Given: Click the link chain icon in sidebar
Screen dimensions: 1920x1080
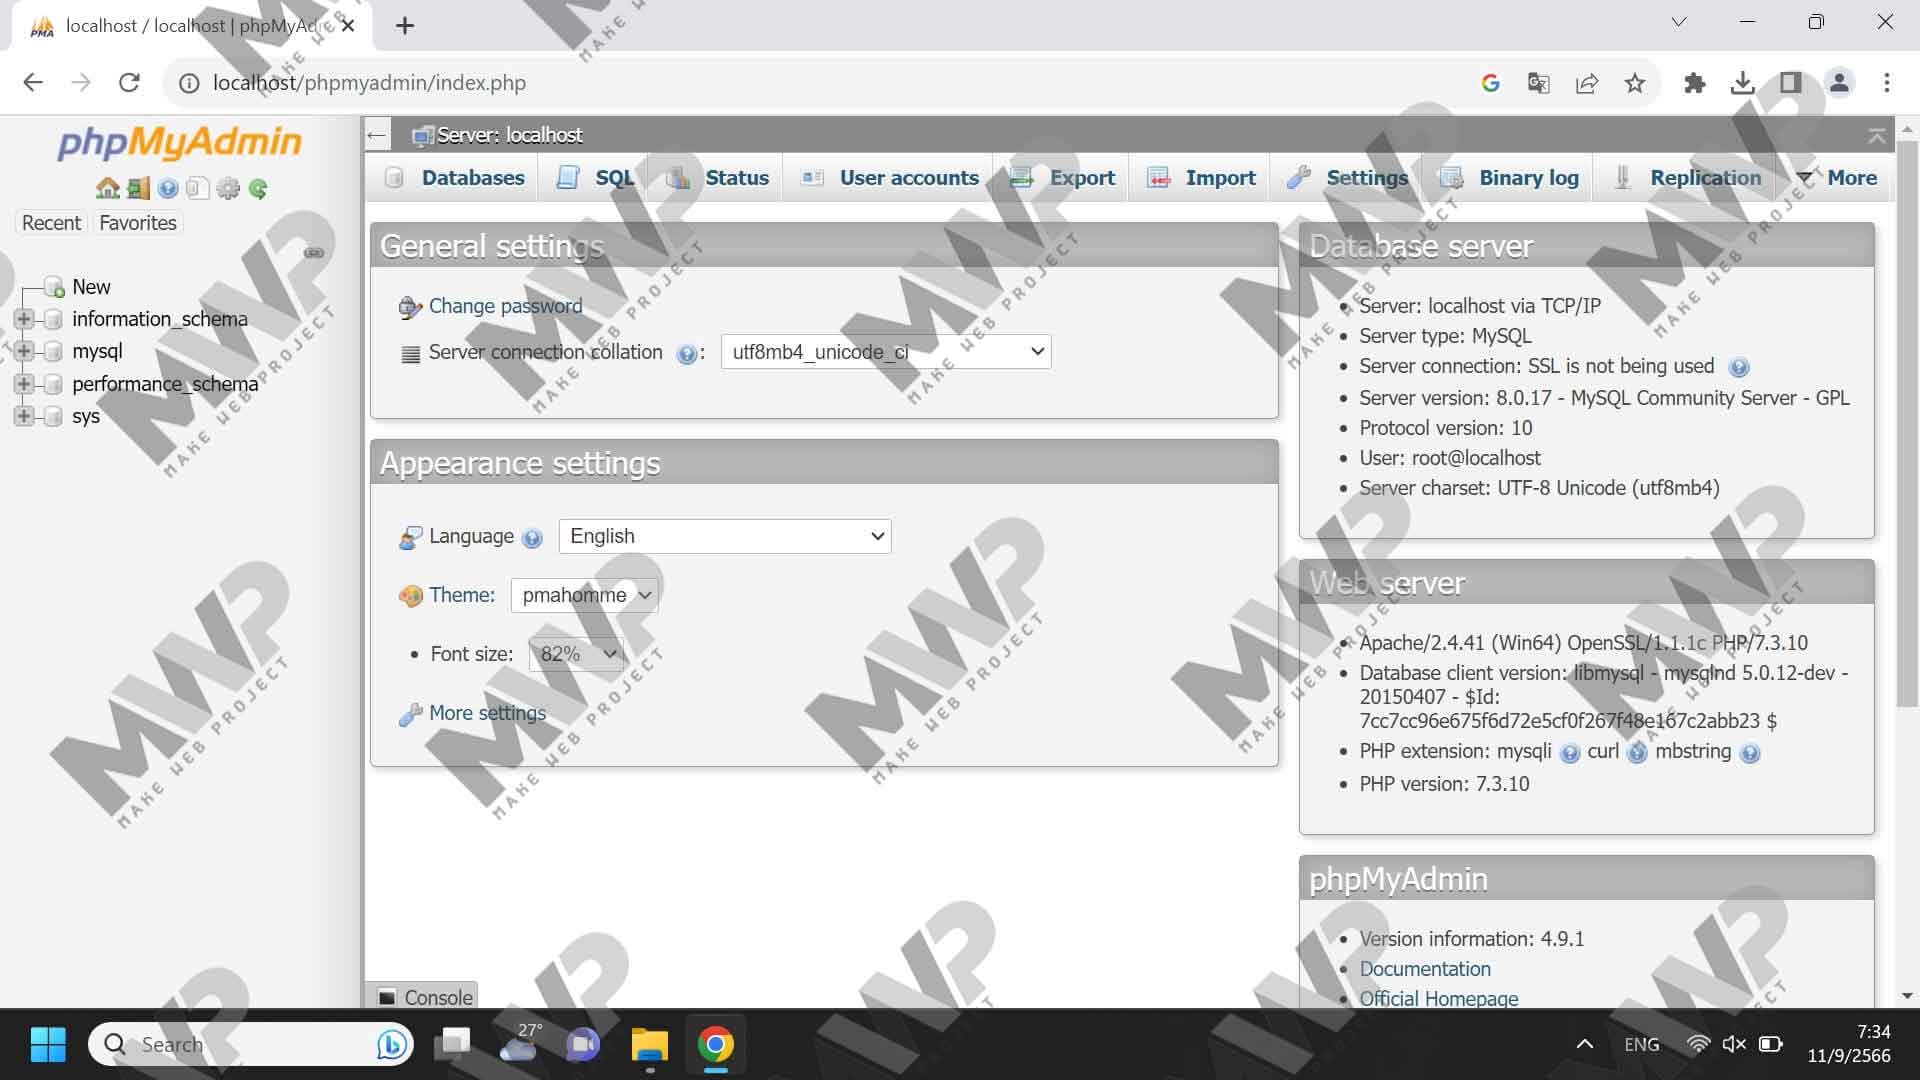Looking at the screenshot, I should click(x=314, y=252).
